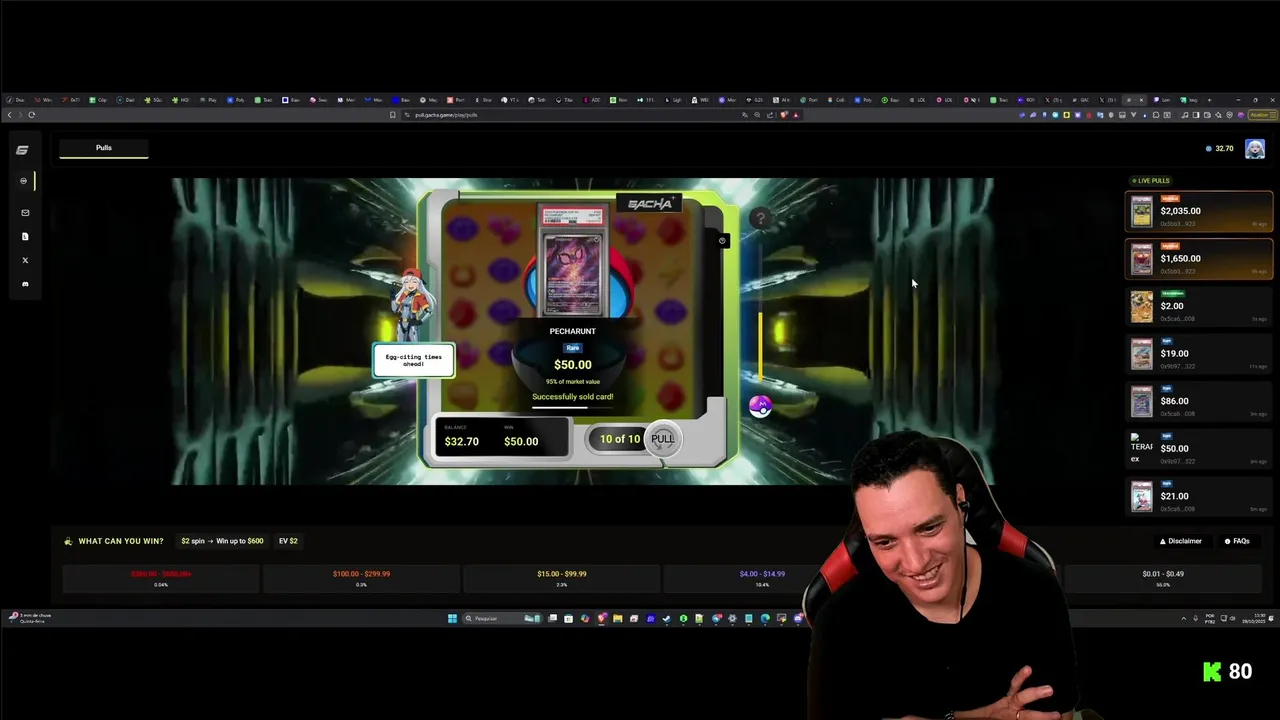Open the $19.00 live pull entry
1280x720 pixels.
1199,353
